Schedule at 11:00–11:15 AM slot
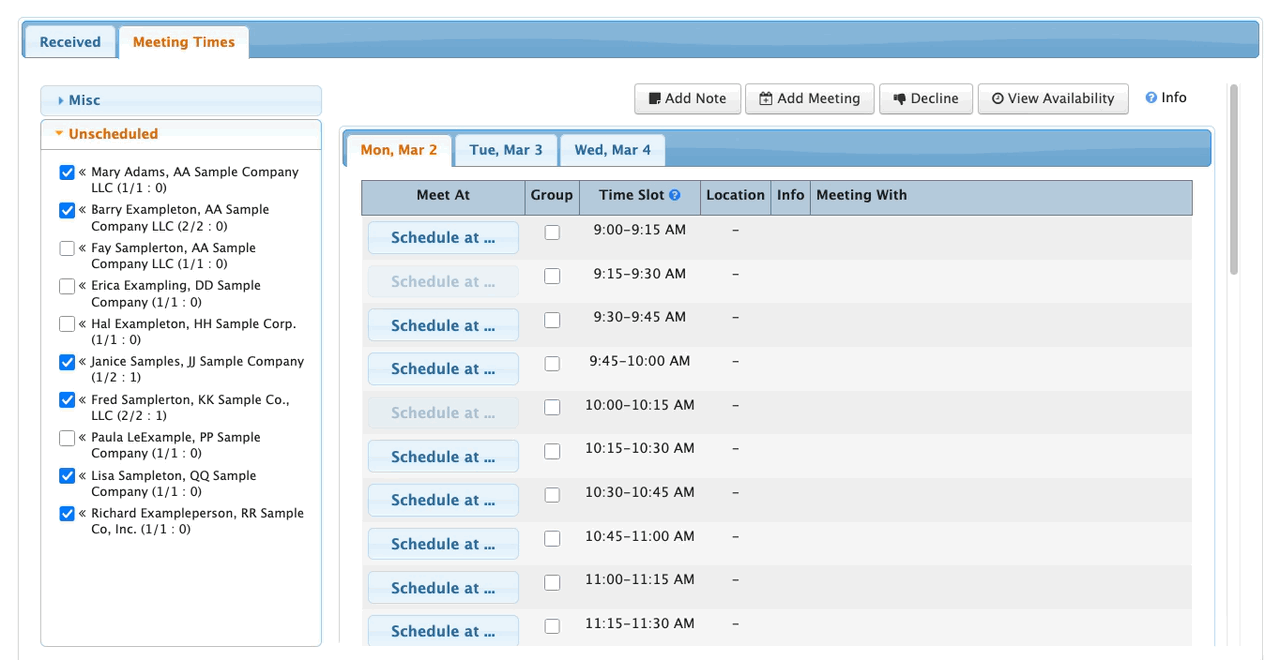This screenshot has width=1280, height=660. click(x=443, y=588)
